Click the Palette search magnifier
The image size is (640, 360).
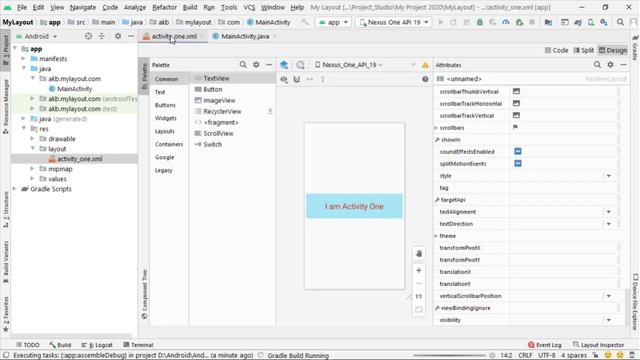click(x=243, y=64)
